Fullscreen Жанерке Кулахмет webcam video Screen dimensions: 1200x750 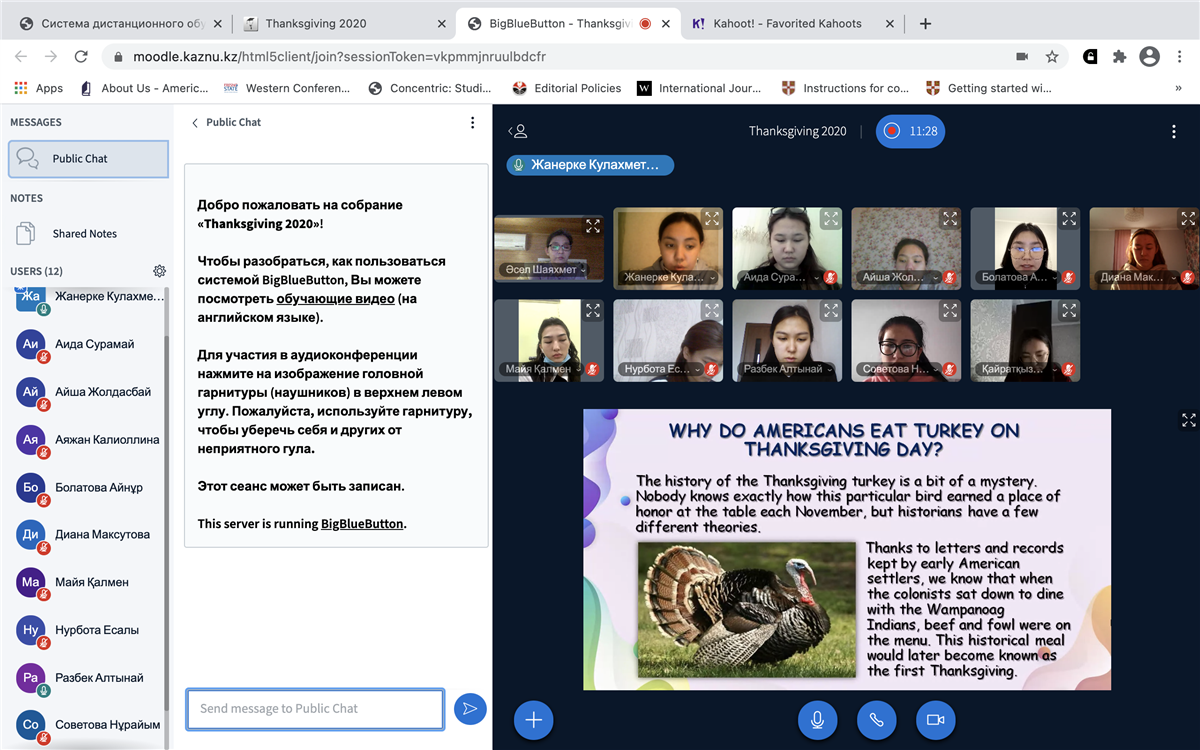pos(711,218)
